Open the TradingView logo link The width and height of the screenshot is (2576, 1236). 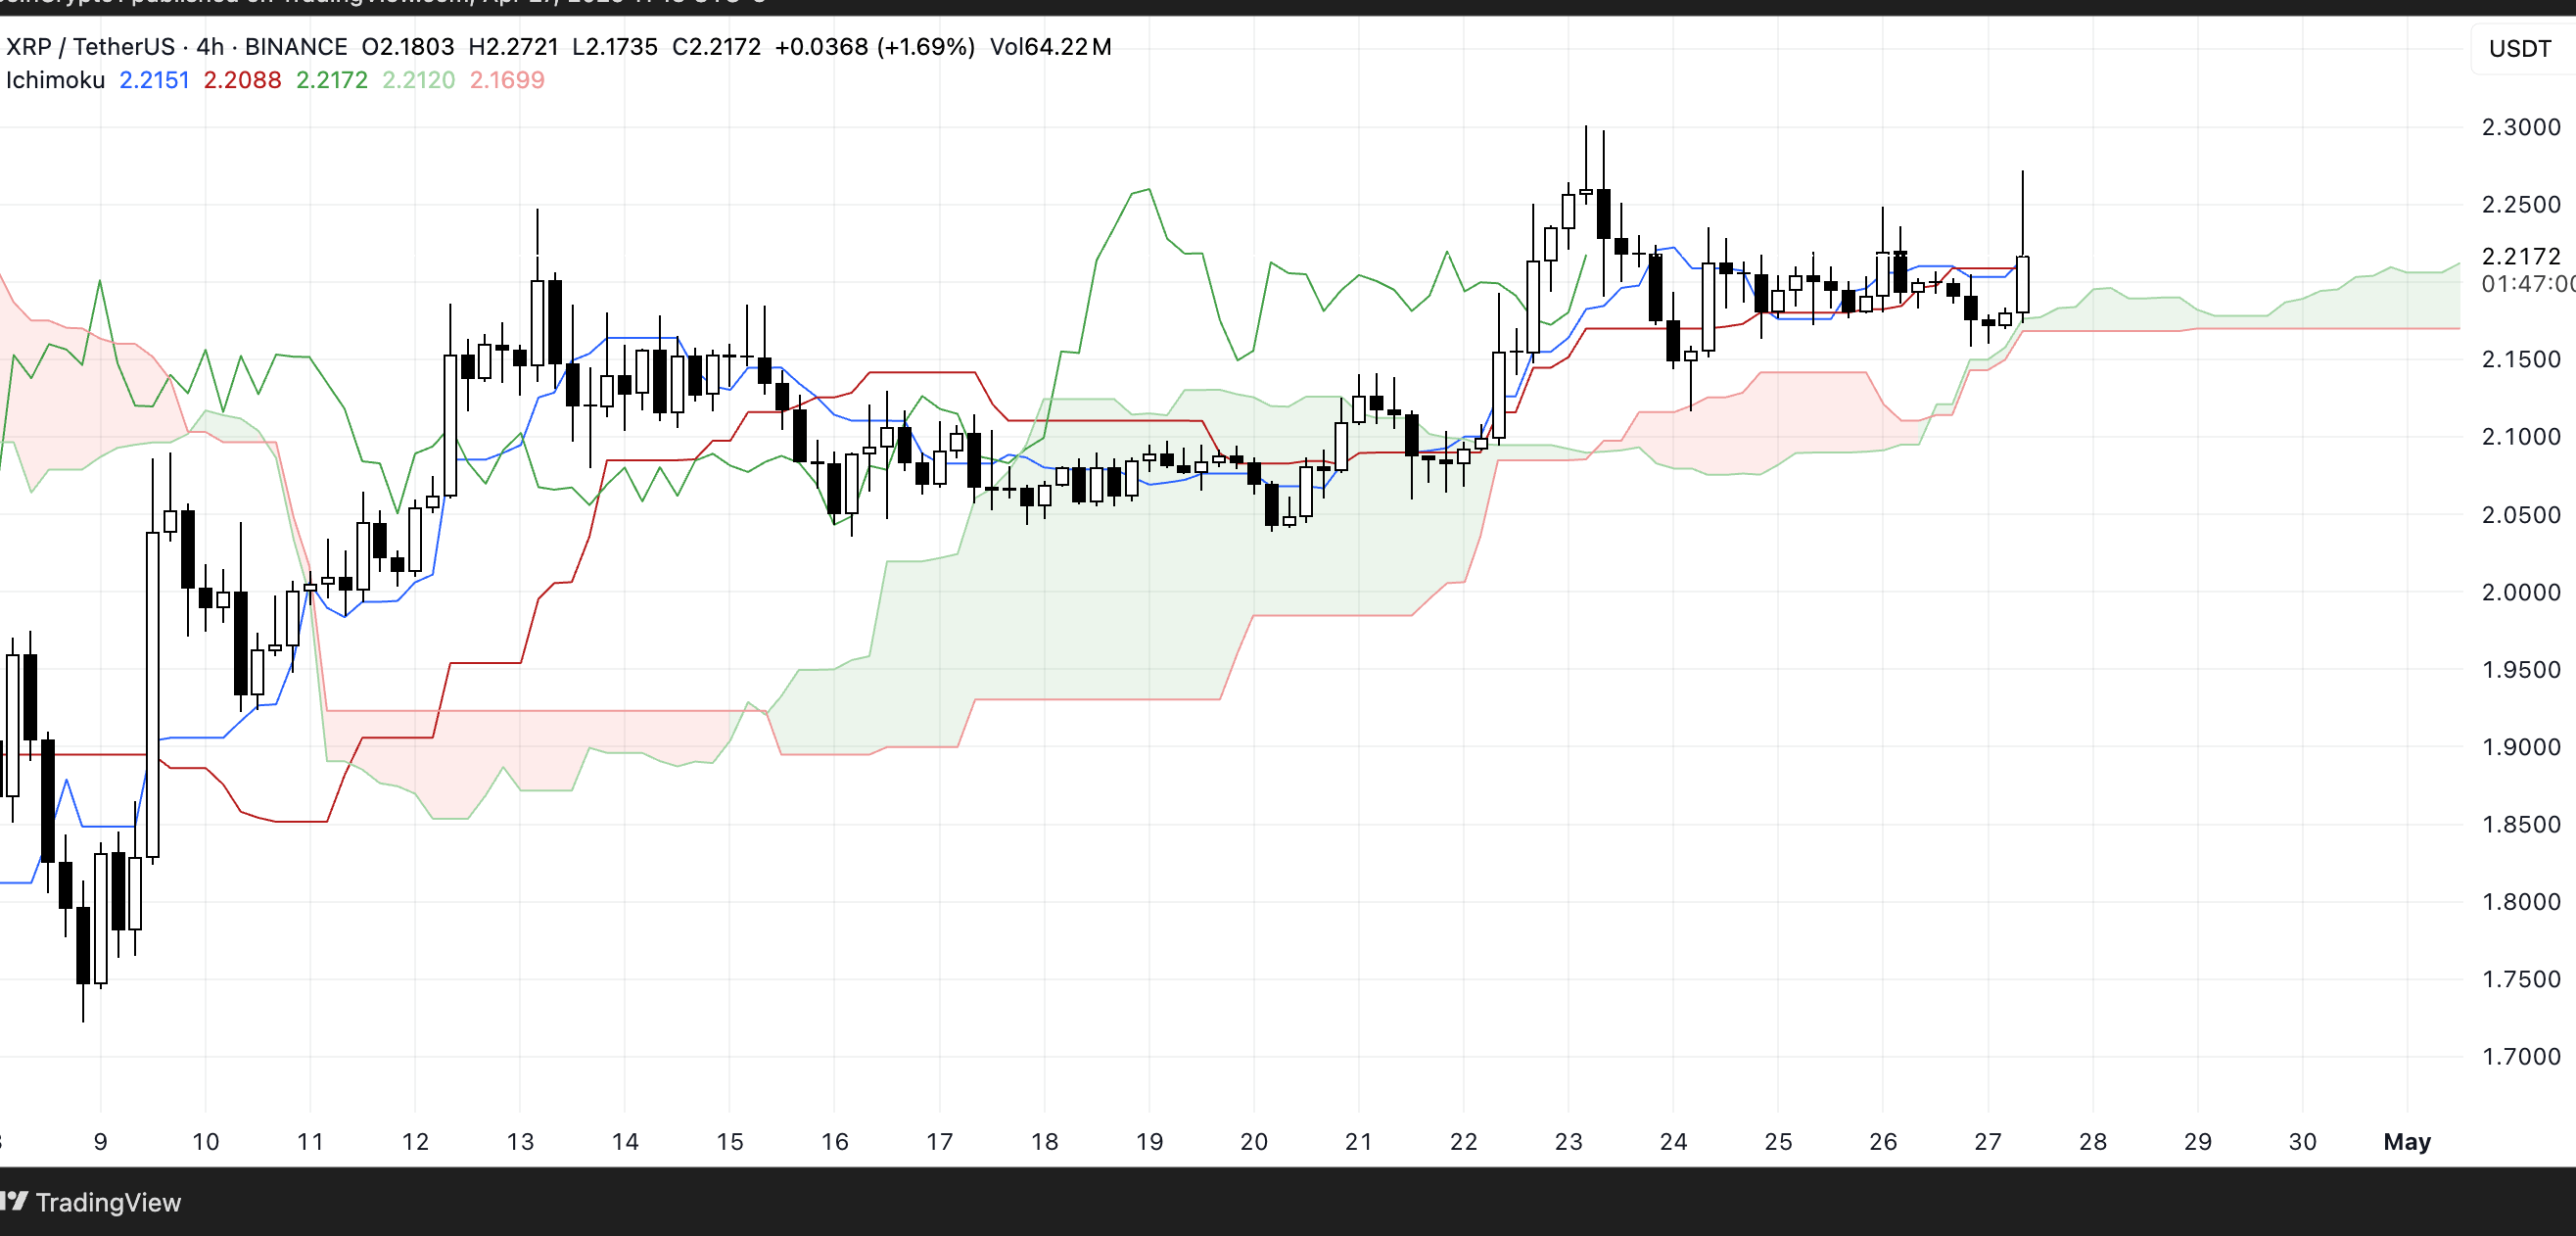(x=91, y=1202)
